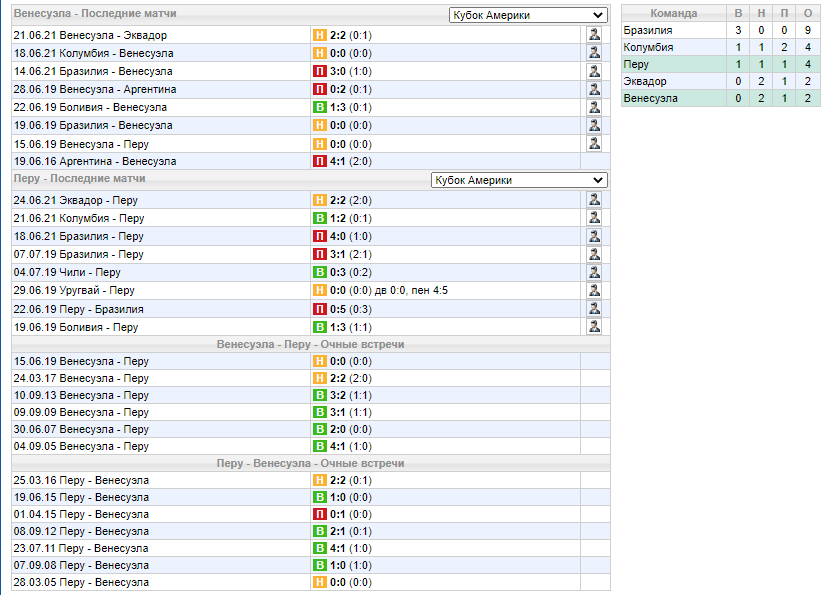
Task: Click the Венесуэла - Последние матчи header
Action: click(95, 13)
